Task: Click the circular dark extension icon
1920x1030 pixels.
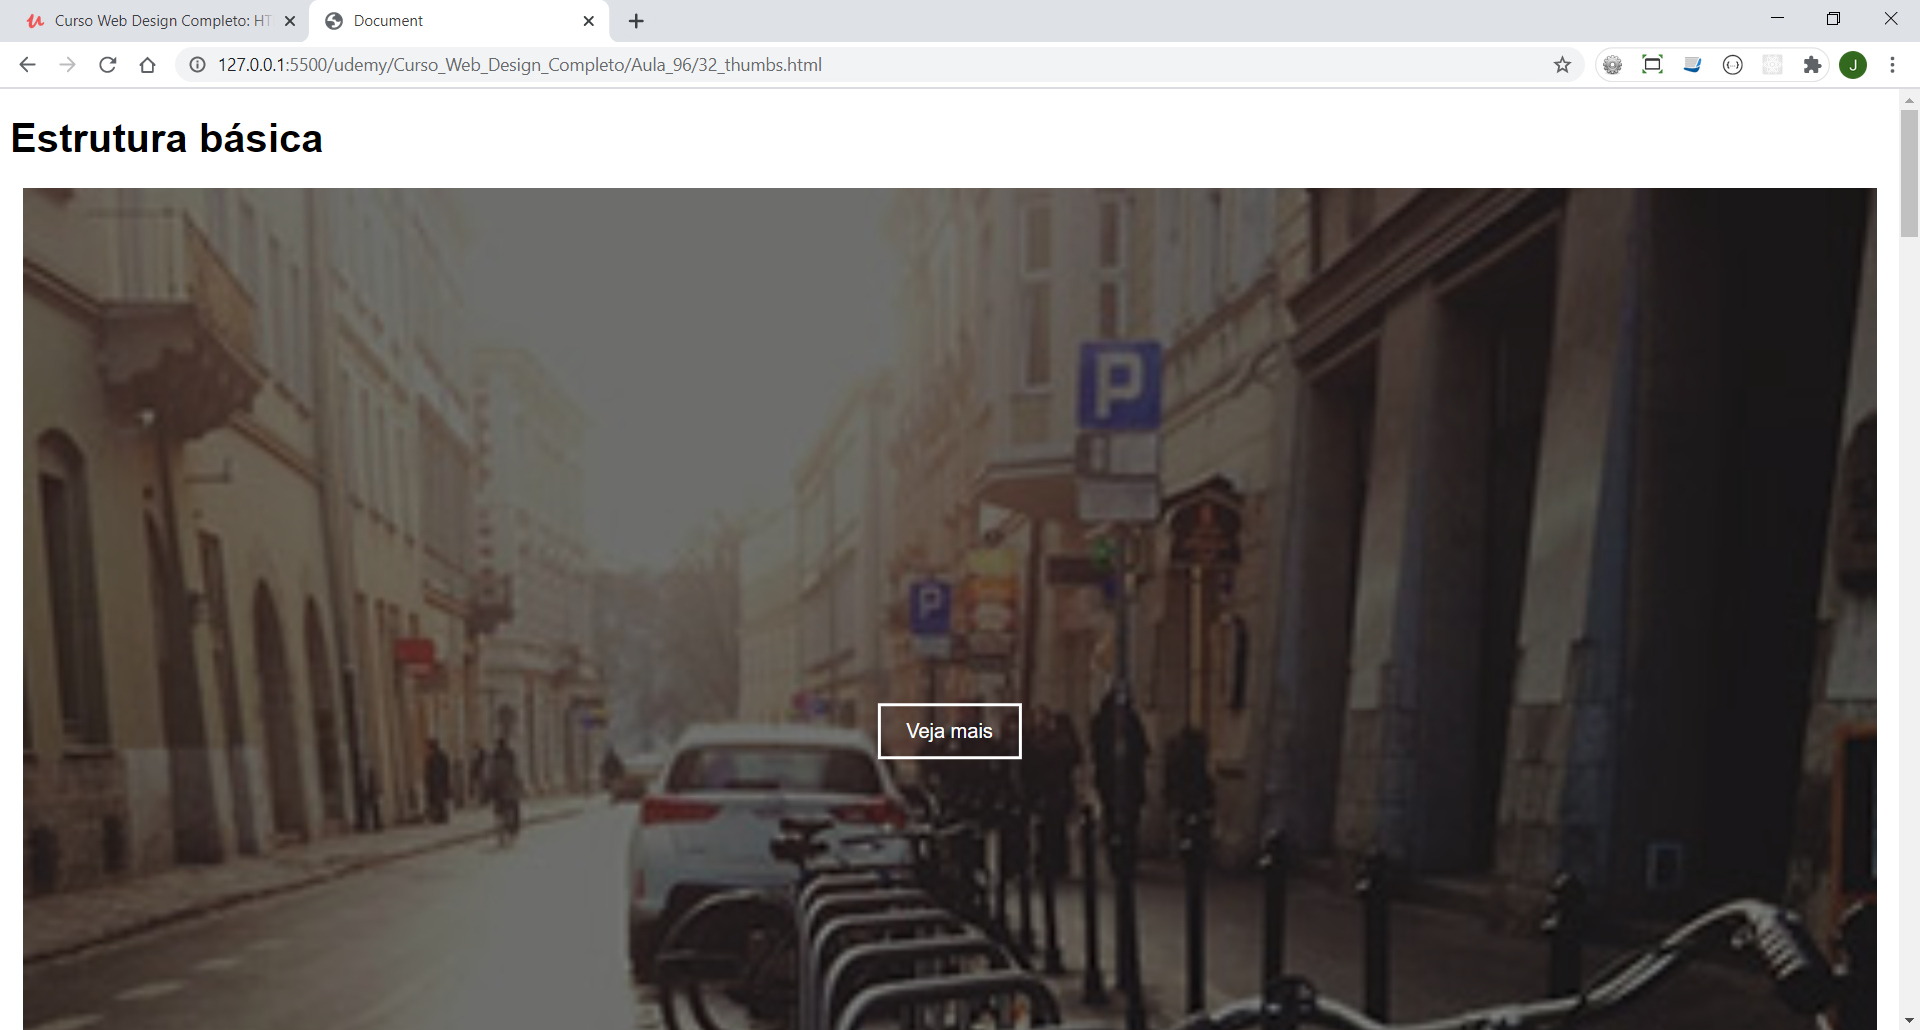Action: [1732, 65]
